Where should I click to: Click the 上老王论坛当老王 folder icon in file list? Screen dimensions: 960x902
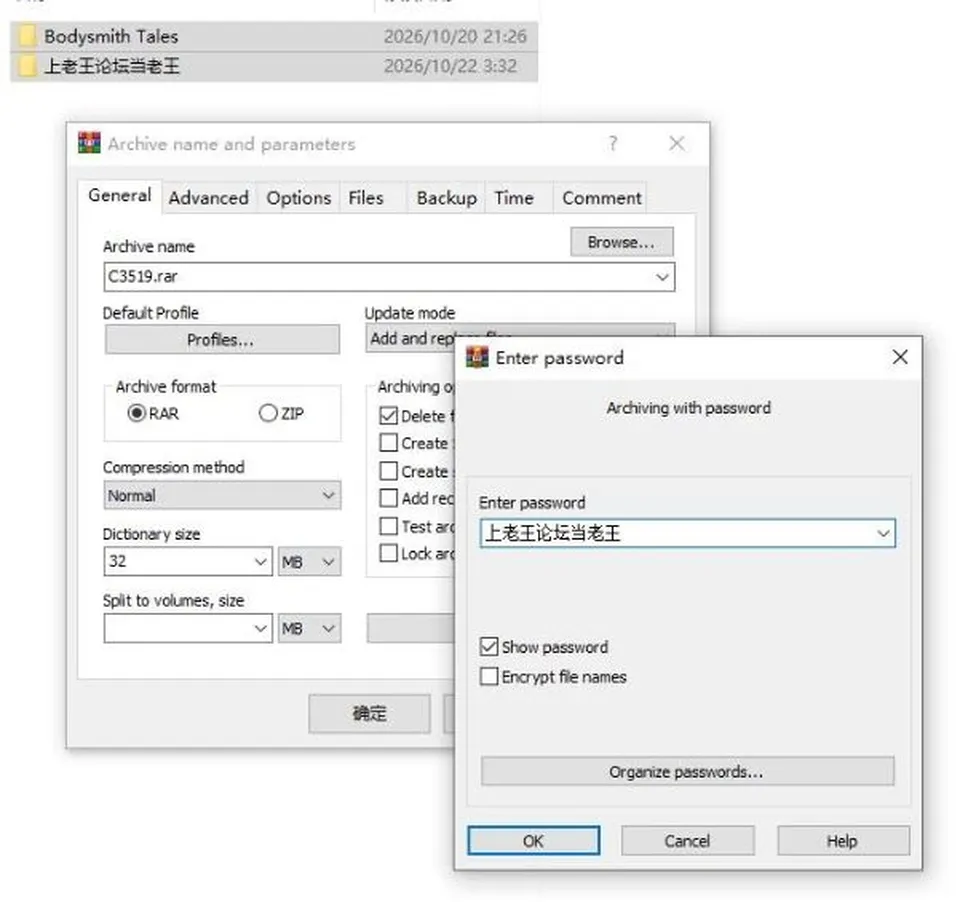[27, 66]
